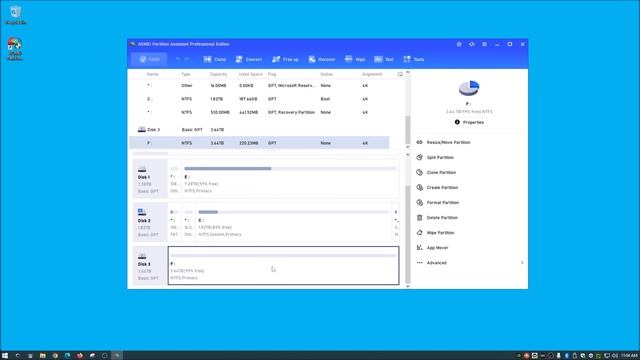Click the disk map vertical scrollbar
Image resolution: width=640 pixels, height=360 pixels.
[407, 234]
